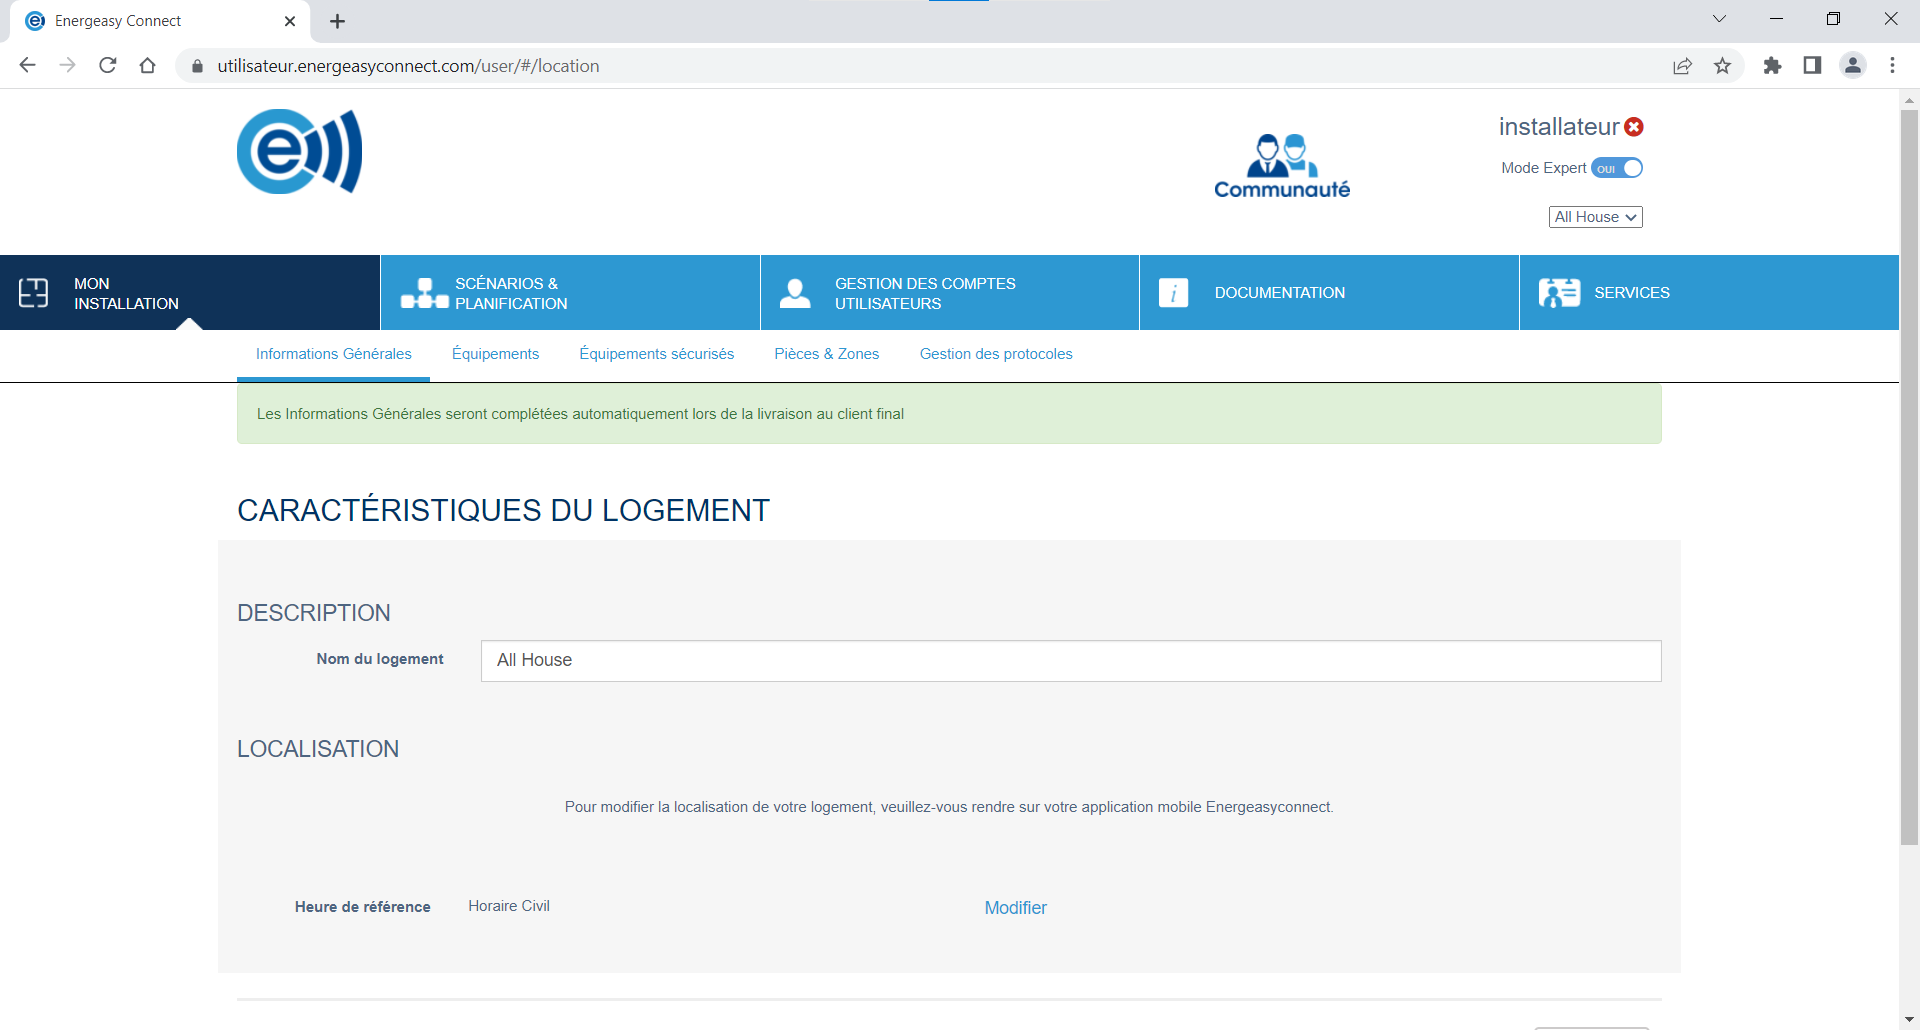
Task: Bookmark this page with star
Action: pyautogui.click(x=1722, y=66)
